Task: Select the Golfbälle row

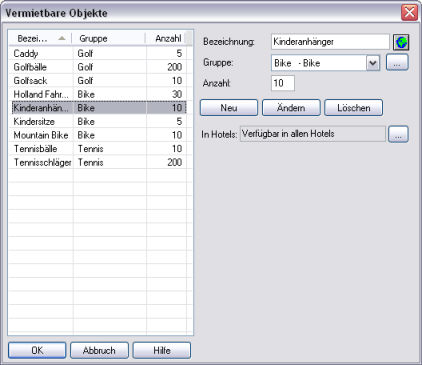Action: tap(99, 67)
